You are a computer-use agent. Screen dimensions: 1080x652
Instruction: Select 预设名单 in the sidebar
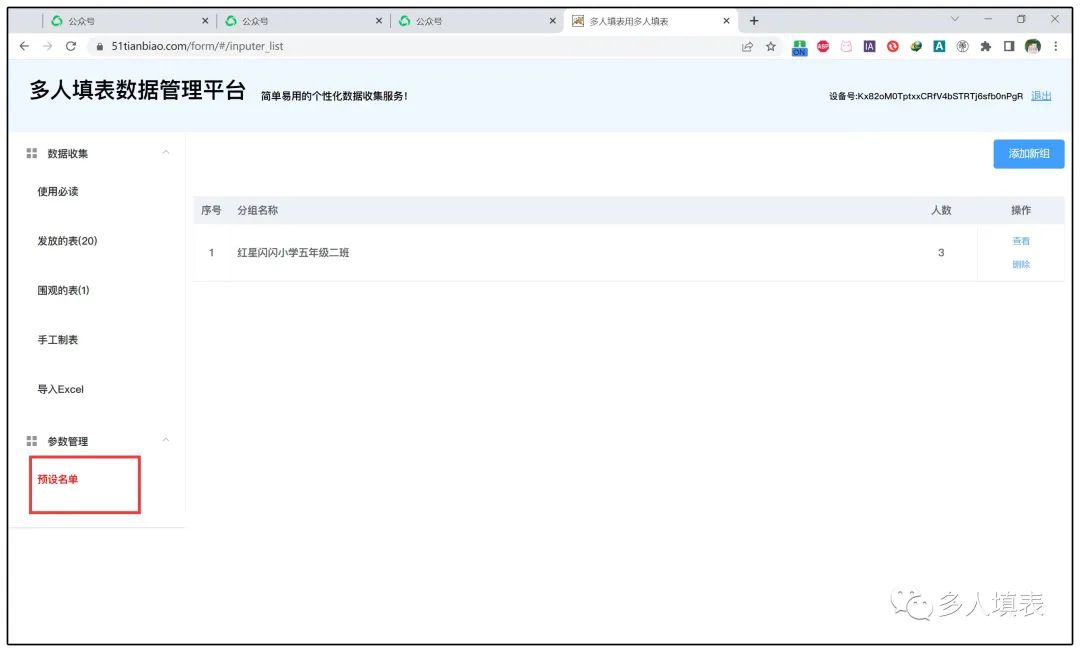[58, 479]
